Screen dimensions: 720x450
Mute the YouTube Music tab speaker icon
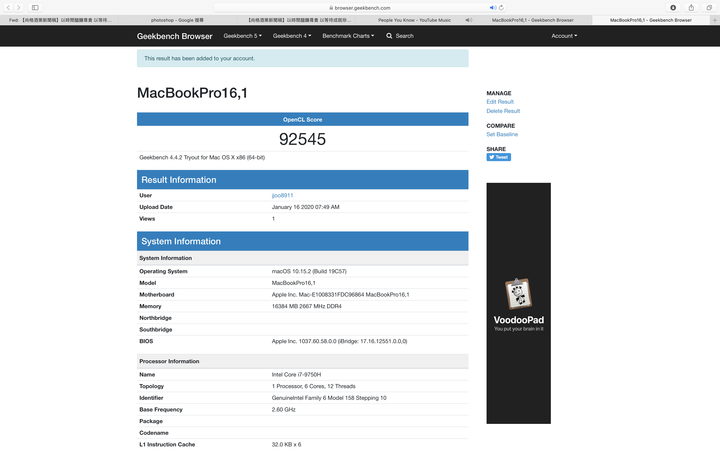click(468, 20)
